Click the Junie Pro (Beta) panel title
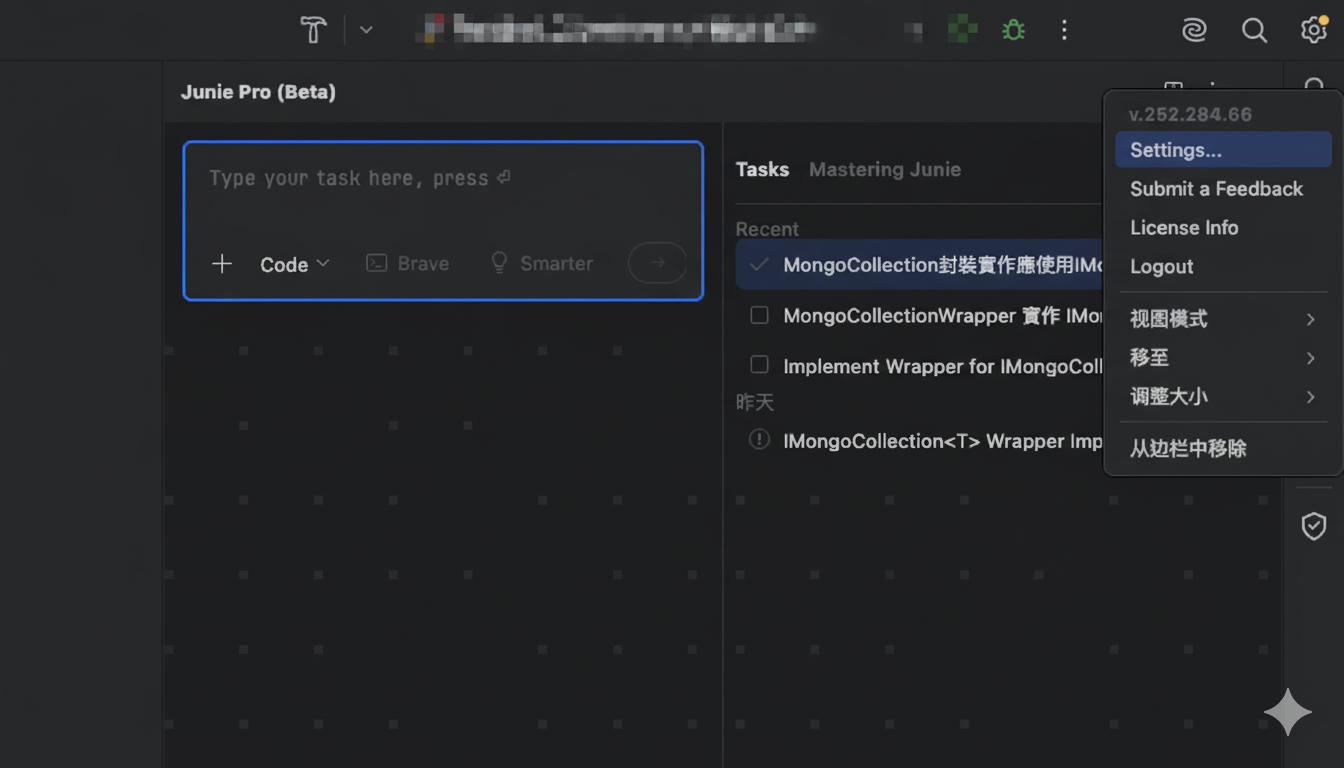1344x768 pixels. 258,92
